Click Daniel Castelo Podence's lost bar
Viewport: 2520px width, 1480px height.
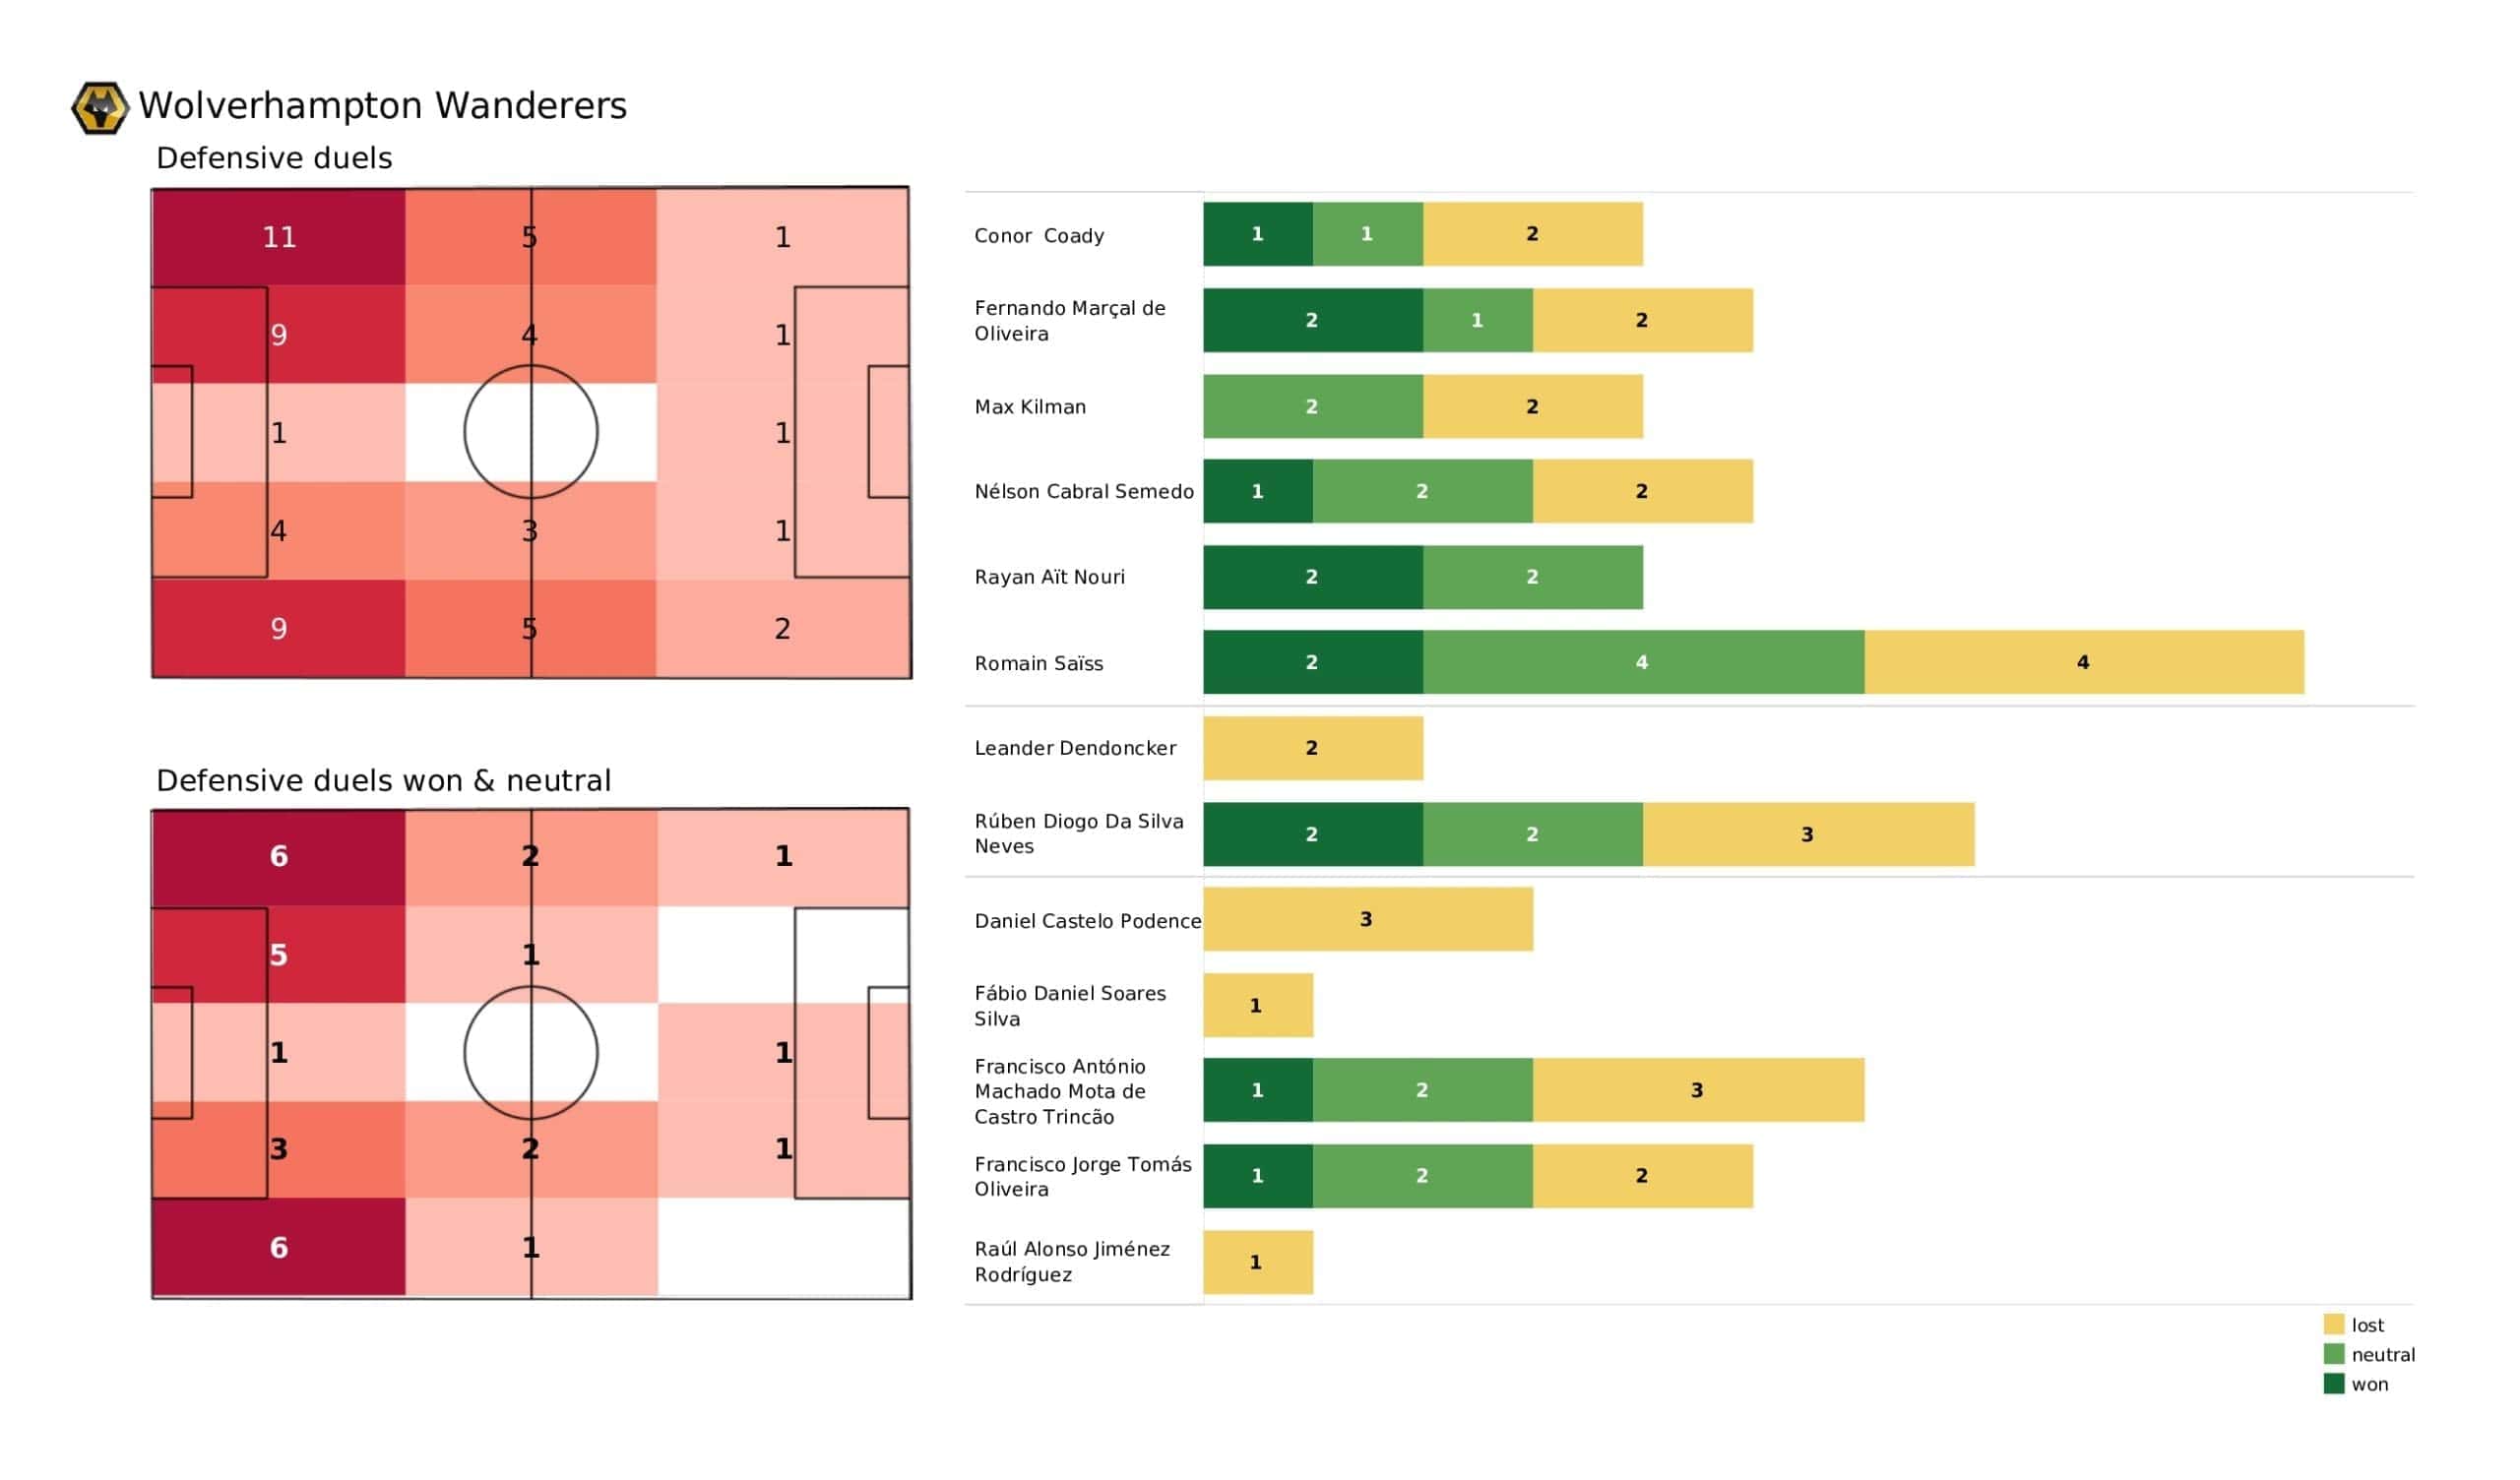[1368, 920]
